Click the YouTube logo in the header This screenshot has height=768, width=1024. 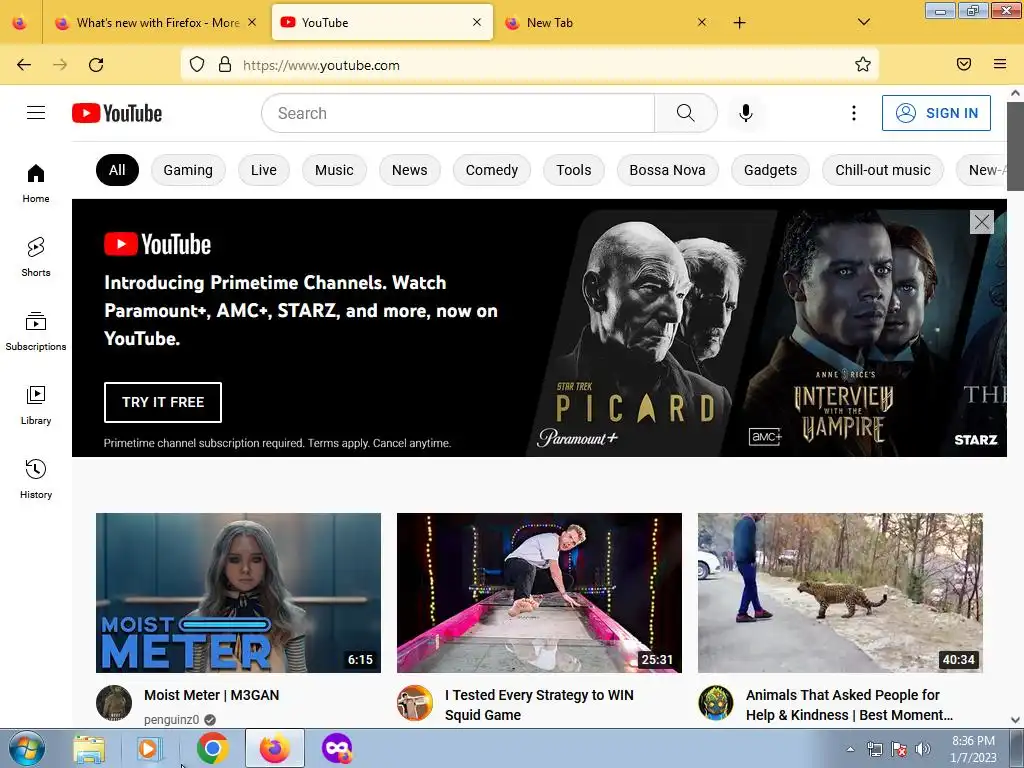point(117,113)
